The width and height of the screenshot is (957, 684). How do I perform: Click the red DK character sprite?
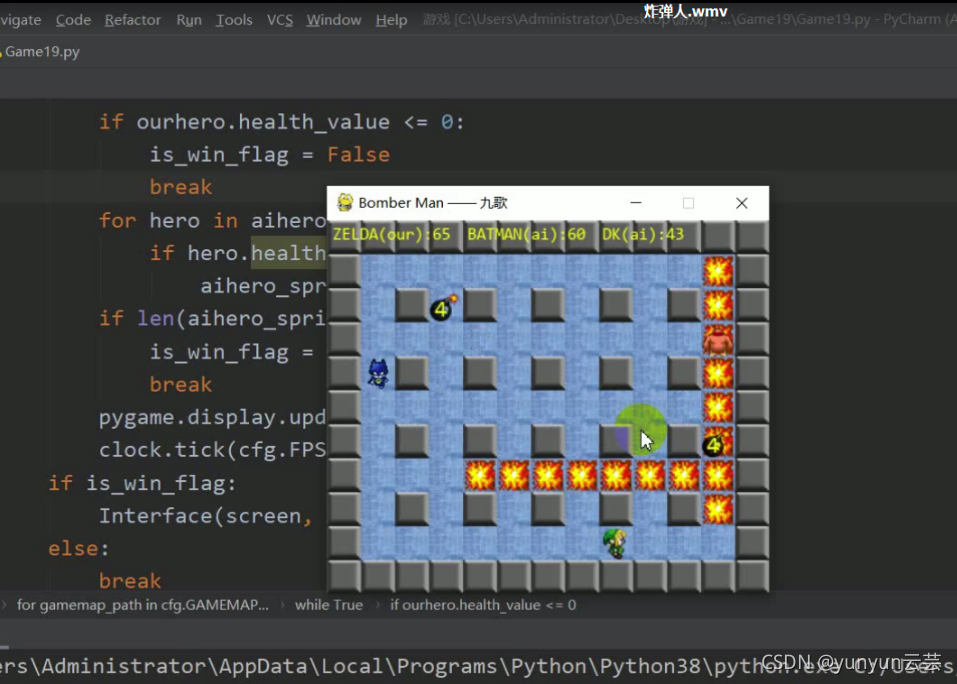[x=718, y=339]
